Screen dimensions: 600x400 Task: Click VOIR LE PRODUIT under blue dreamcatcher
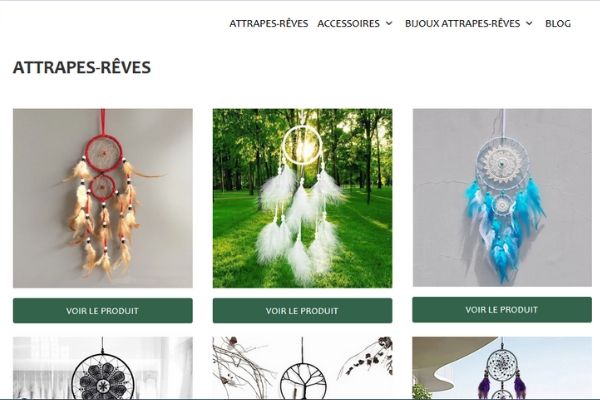click(x=502, y=309)
